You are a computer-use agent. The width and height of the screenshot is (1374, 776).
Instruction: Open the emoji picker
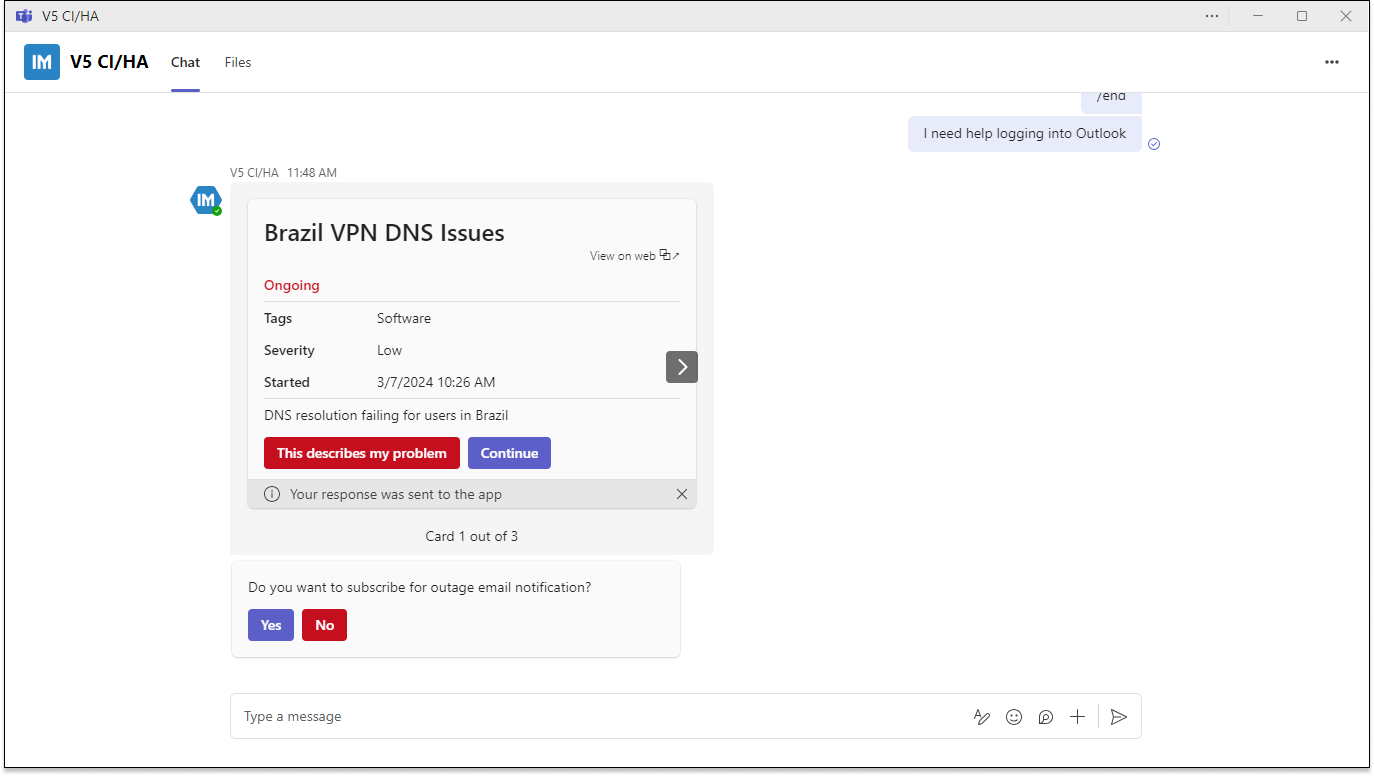pos(1014,717)
